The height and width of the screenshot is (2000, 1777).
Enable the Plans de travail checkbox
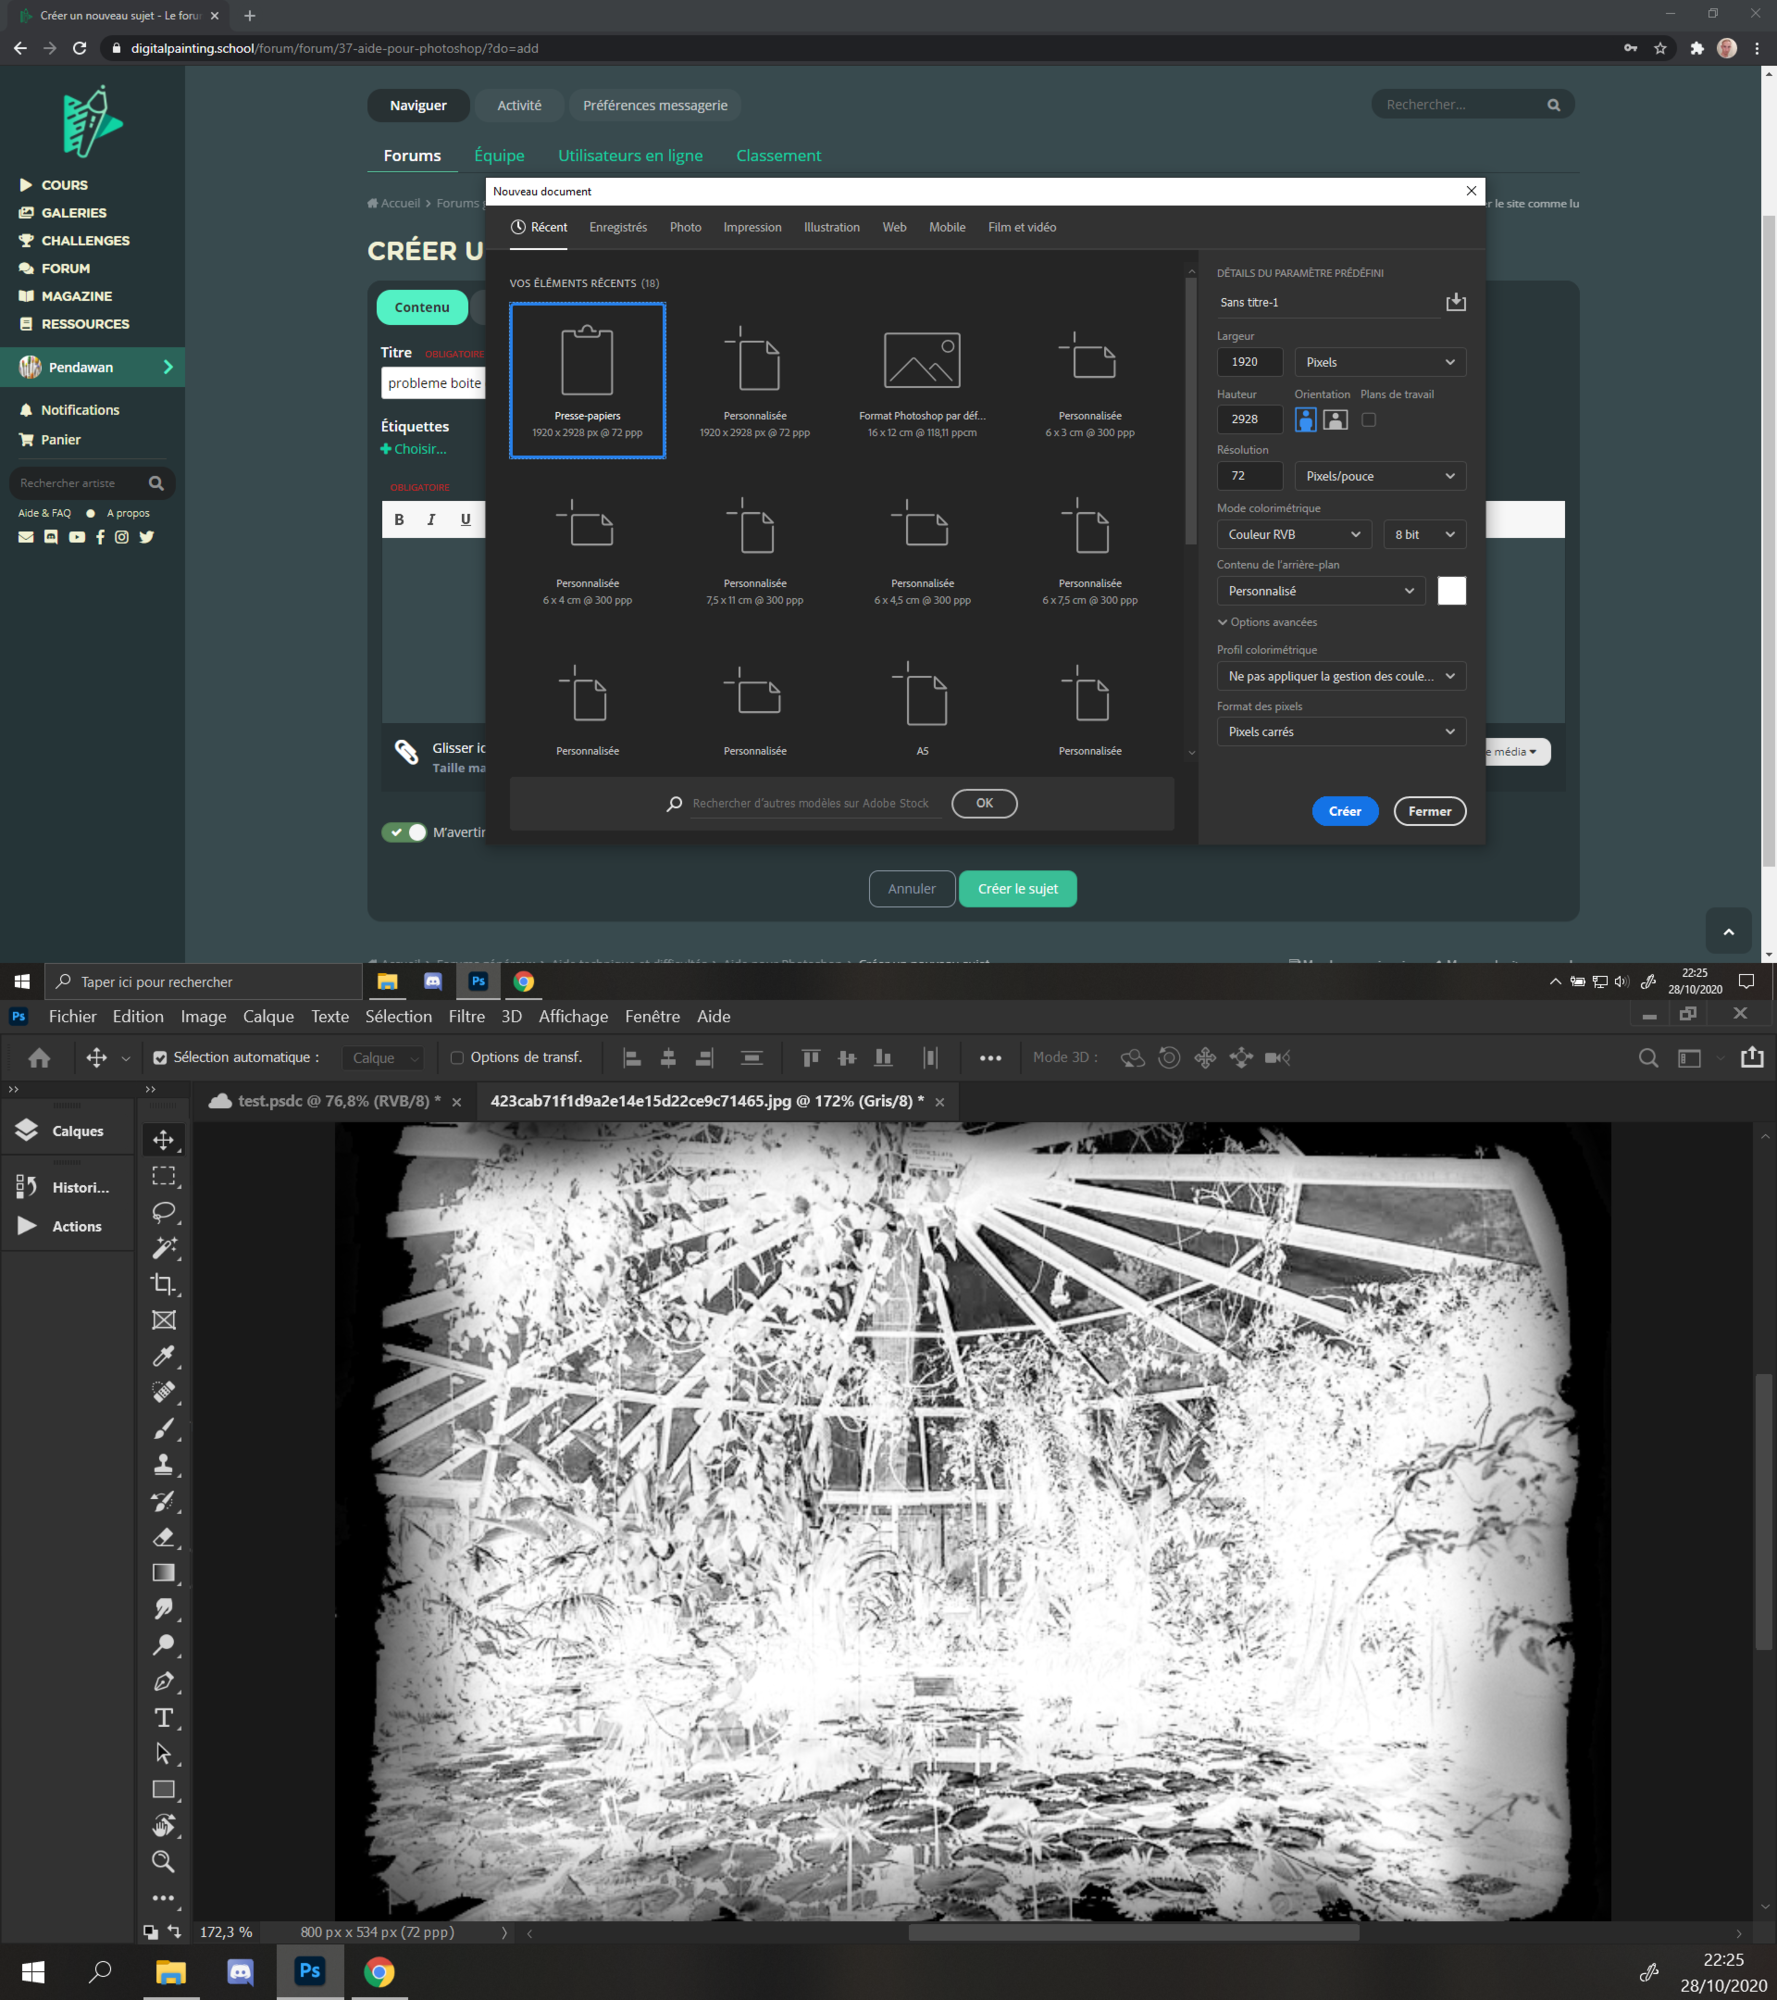1368,420
